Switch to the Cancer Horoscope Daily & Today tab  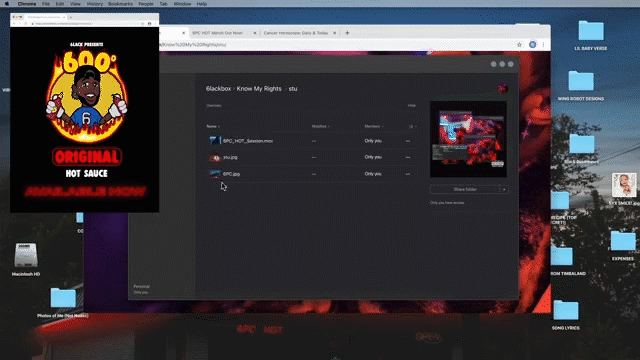[x=296, y=33]
